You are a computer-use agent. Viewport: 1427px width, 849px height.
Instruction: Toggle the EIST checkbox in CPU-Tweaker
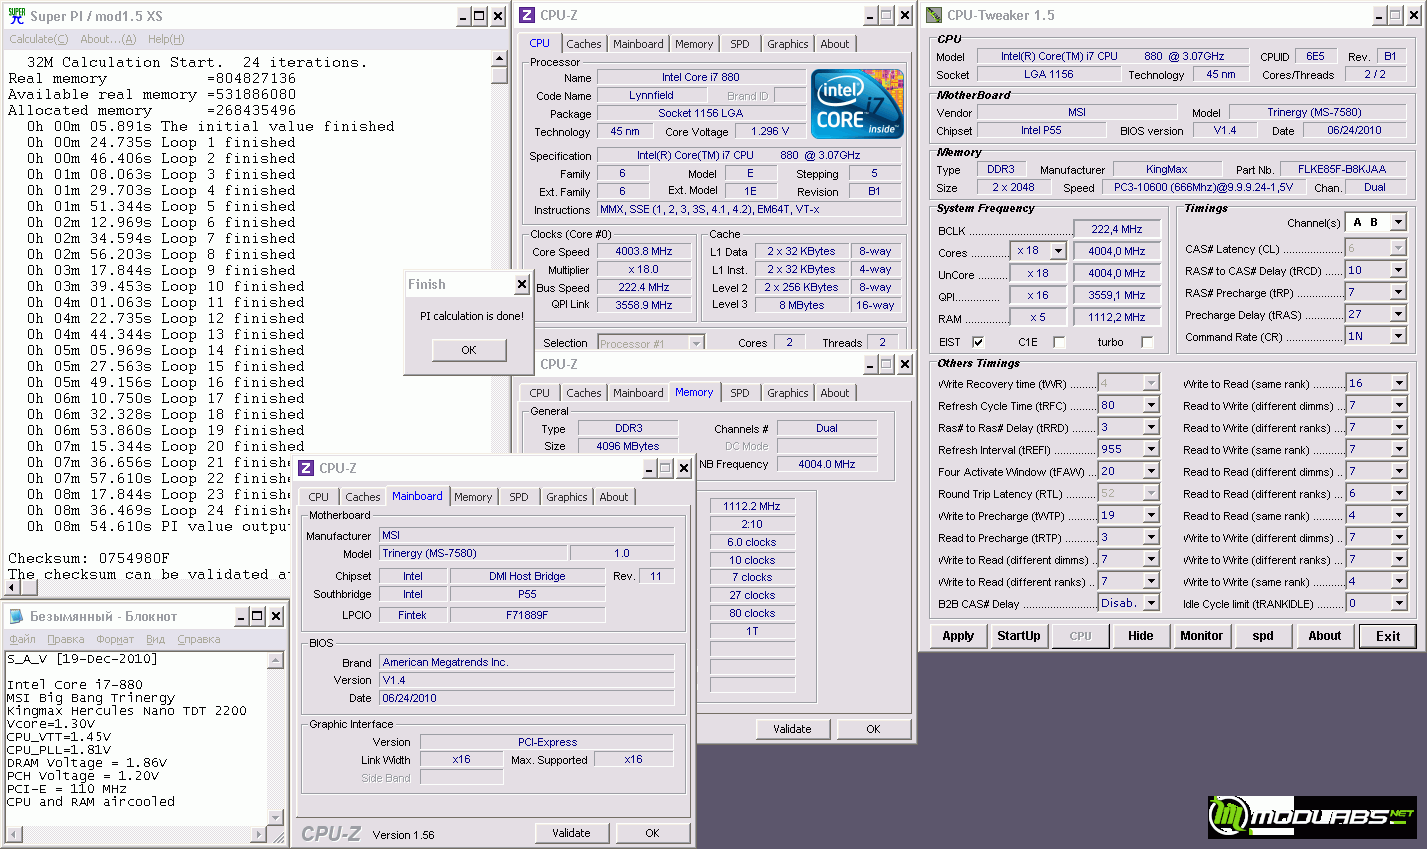(977, 342)
